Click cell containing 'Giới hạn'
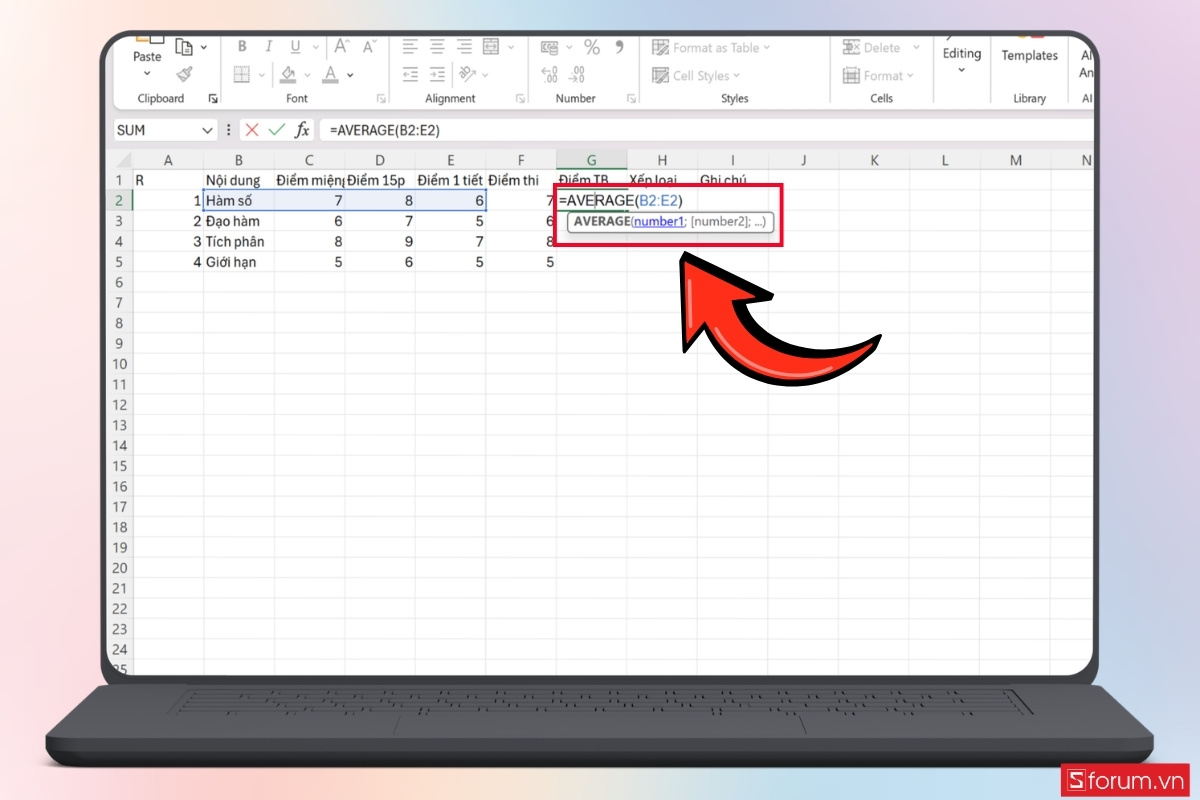The height and width of the screenshot is (800, 1200). tap(239, 262)
